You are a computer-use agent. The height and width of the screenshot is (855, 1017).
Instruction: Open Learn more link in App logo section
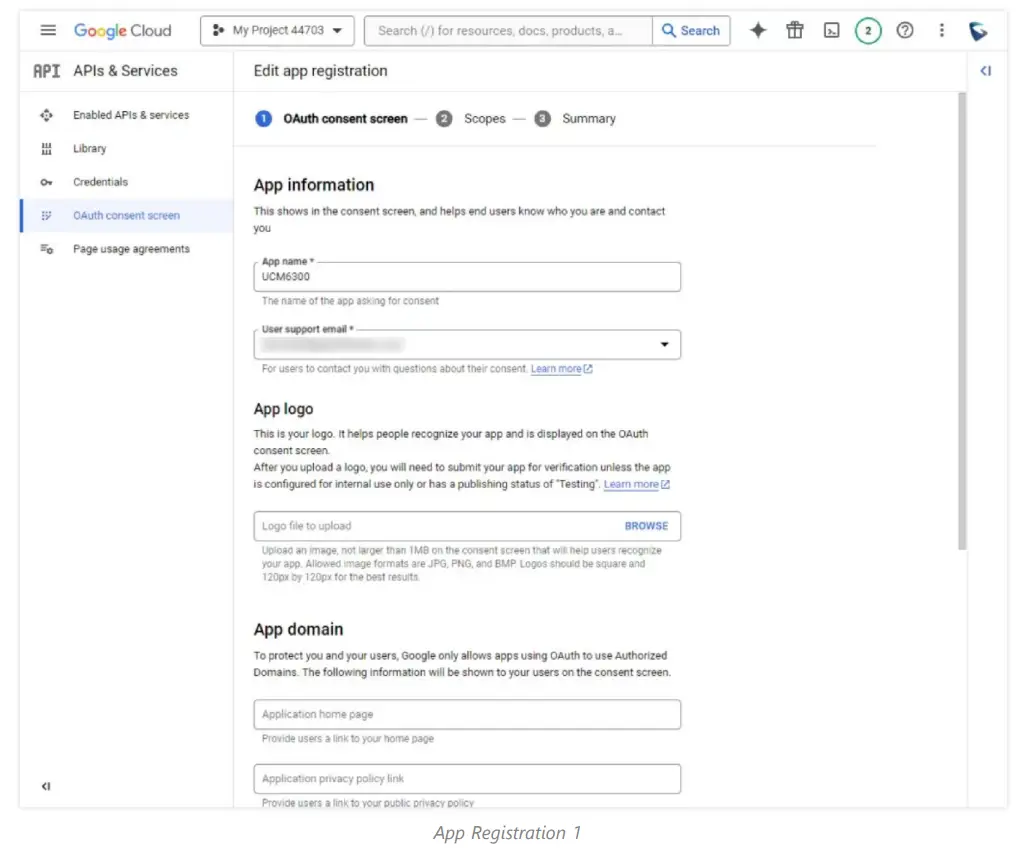636,484
